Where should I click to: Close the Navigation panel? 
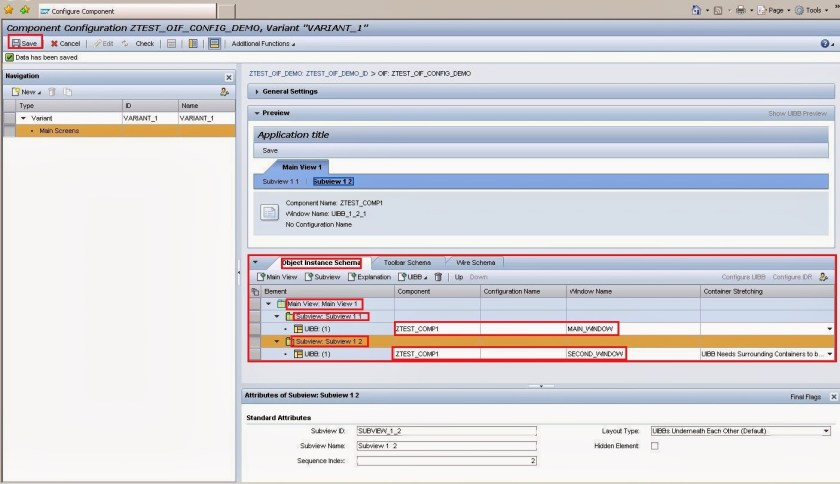[228, 77]
